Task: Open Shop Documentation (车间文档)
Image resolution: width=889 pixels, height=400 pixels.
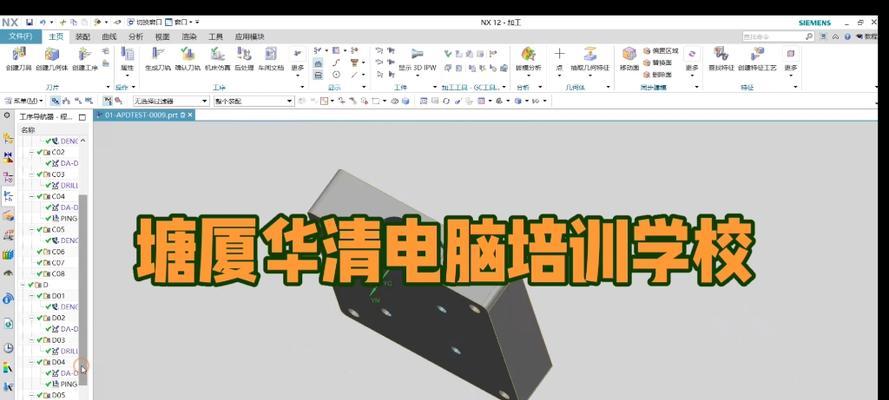Action: point(271,59)
